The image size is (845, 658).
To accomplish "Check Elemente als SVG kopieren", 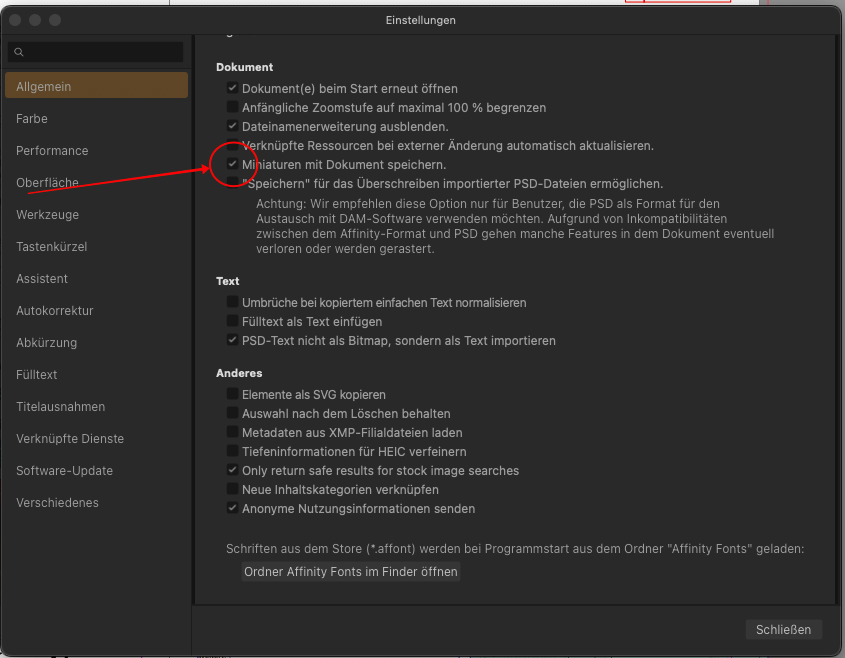I will 232,394.
